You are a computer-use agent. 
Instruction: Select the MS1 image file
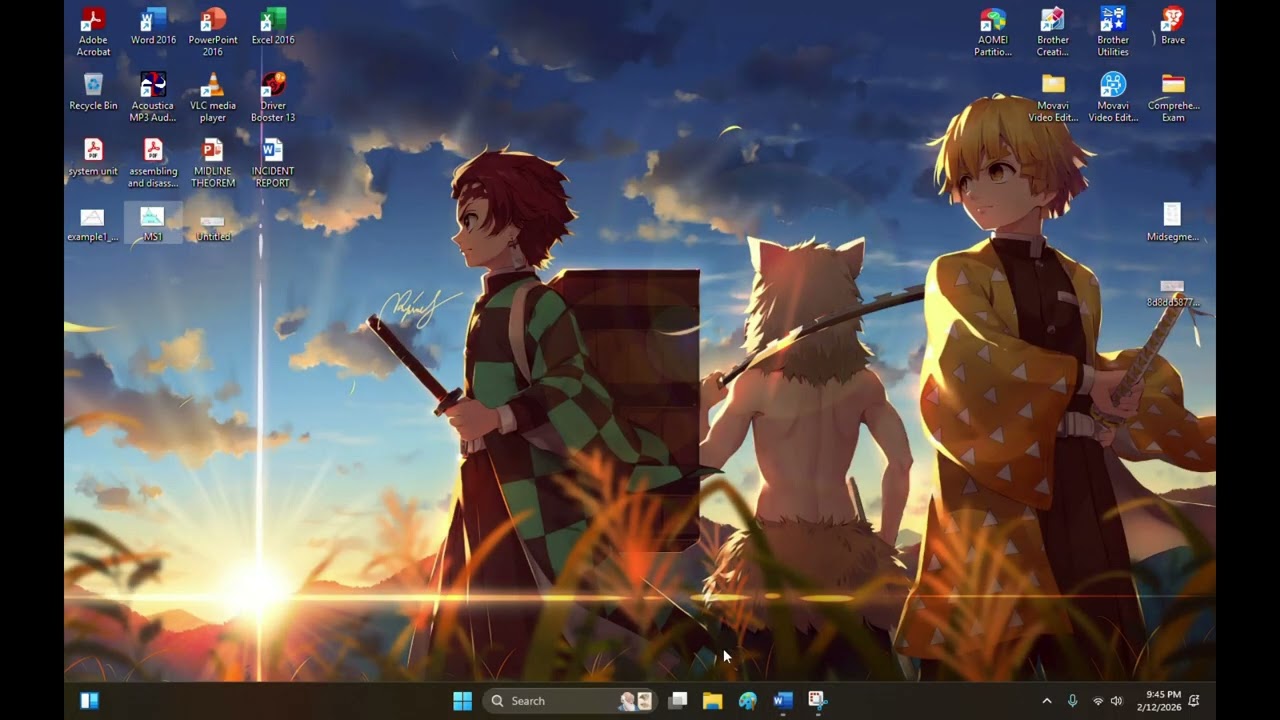(153, 224)
